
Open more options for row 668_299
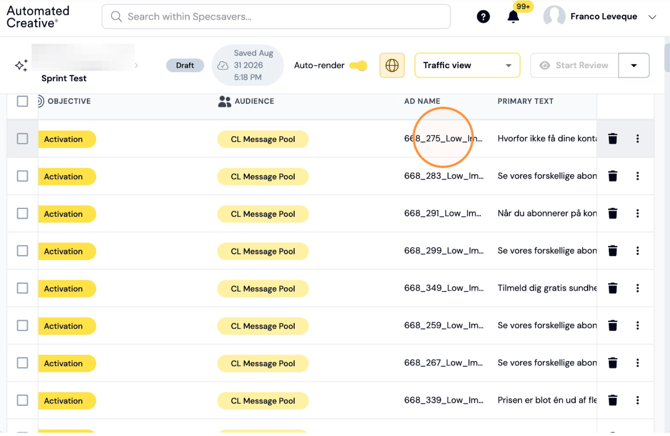point(638,250)
